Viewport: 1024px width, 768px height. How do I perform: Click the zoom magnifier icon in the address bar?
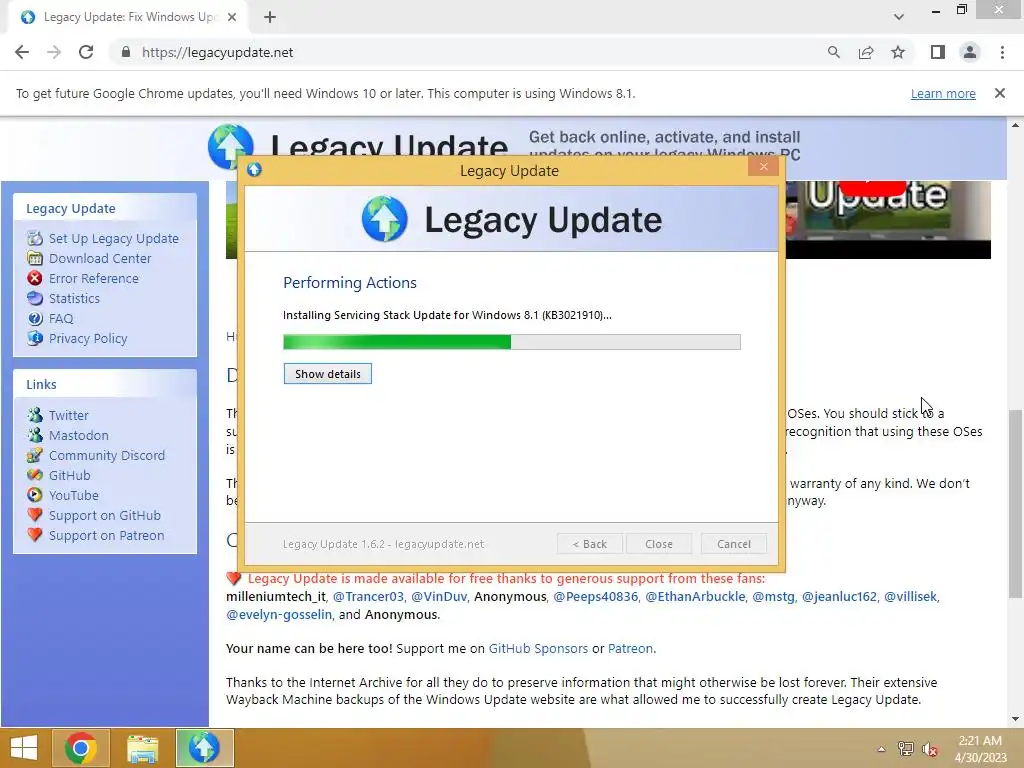(833, 52)
